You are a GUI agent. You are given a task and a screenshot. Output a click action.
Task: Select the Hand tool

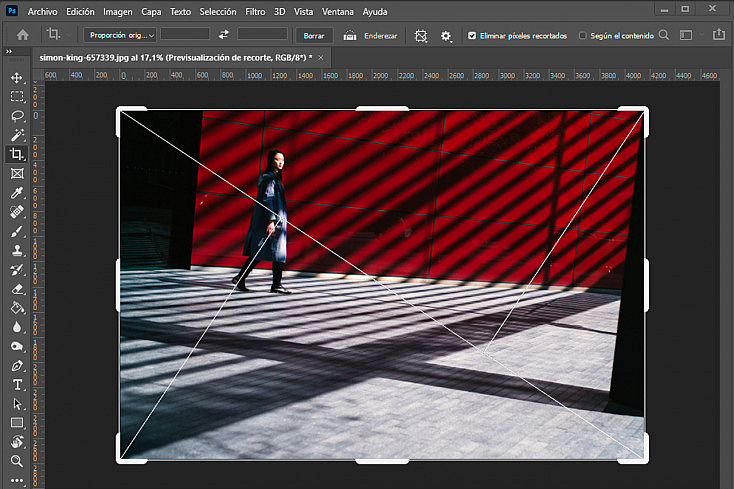[17, 442]
